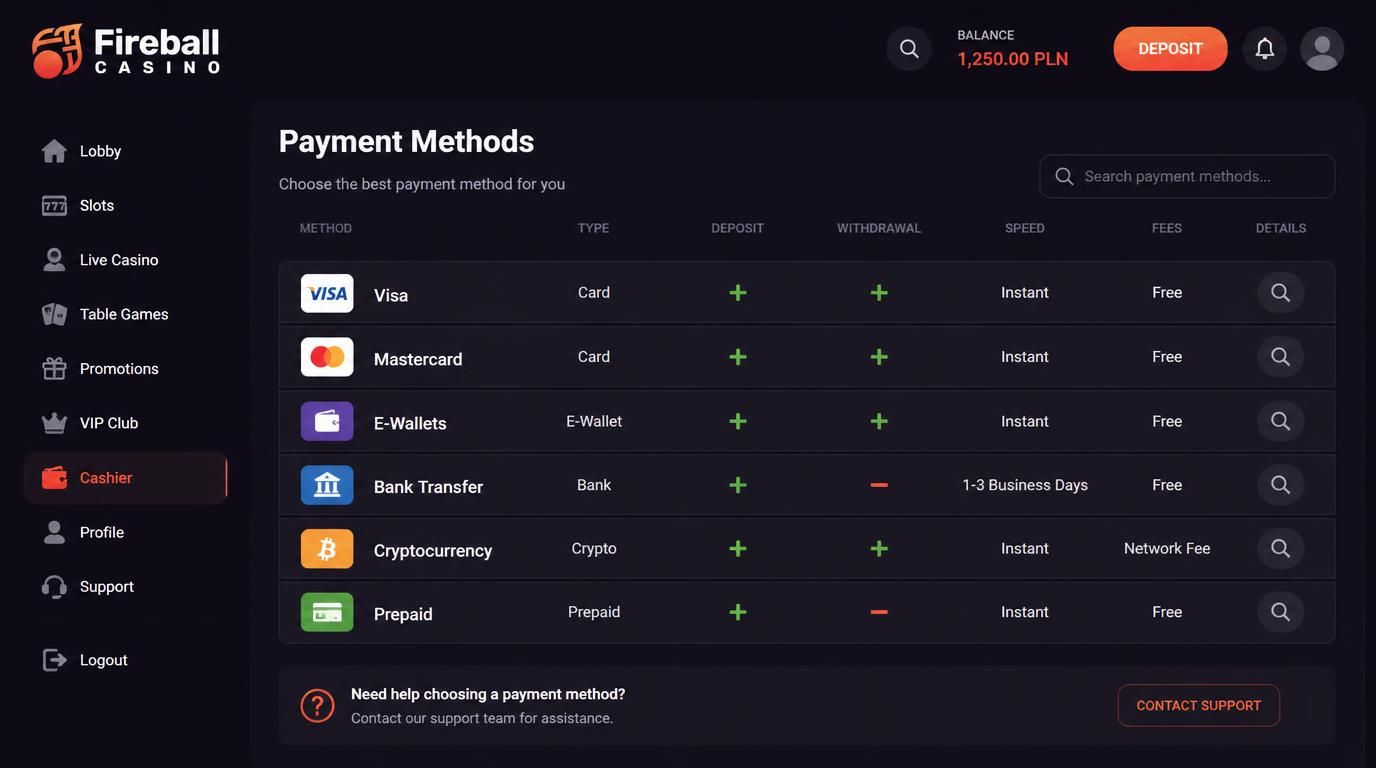Image resolution: width=1376 pixels, height=768 pixels.
Task: Click the Visa card logo
Action: point(327,293)
